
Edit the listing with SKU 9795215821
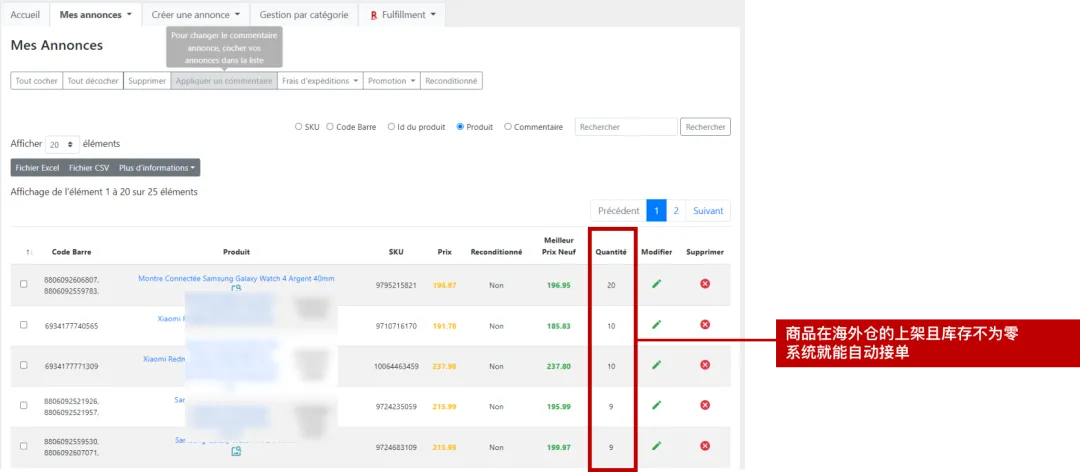(x=656, y=284)
